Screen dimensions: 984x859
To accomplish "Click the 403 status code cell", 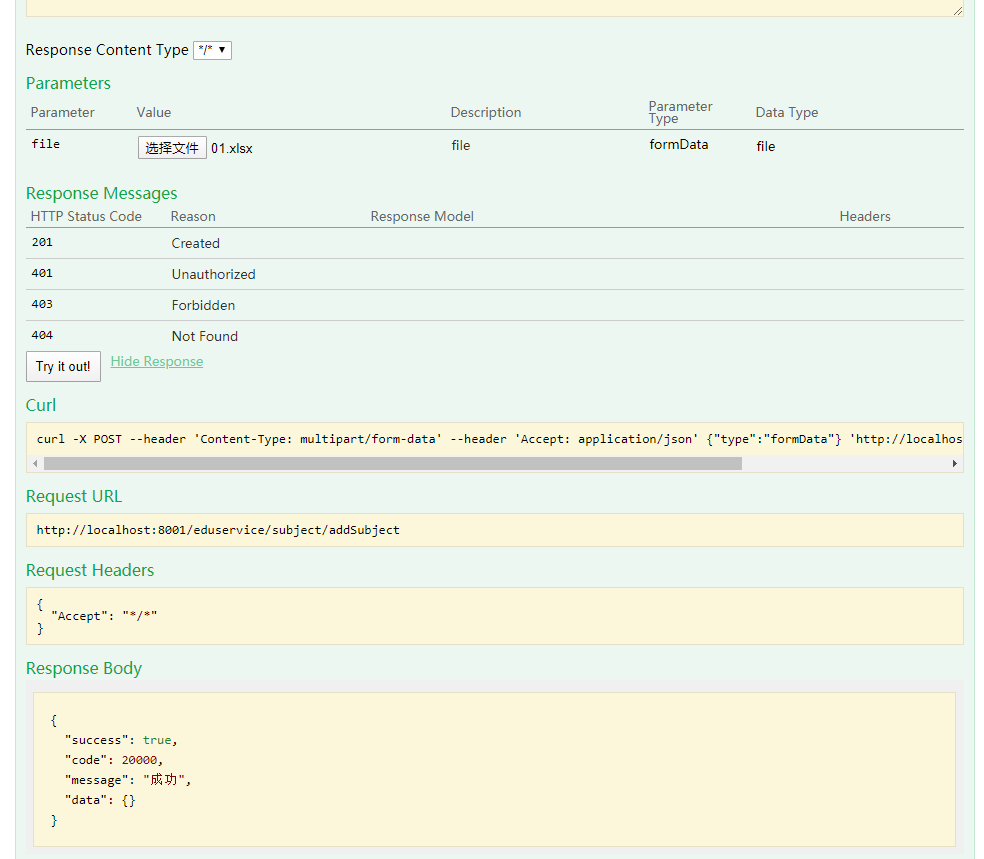I will (x=42, y=304).
